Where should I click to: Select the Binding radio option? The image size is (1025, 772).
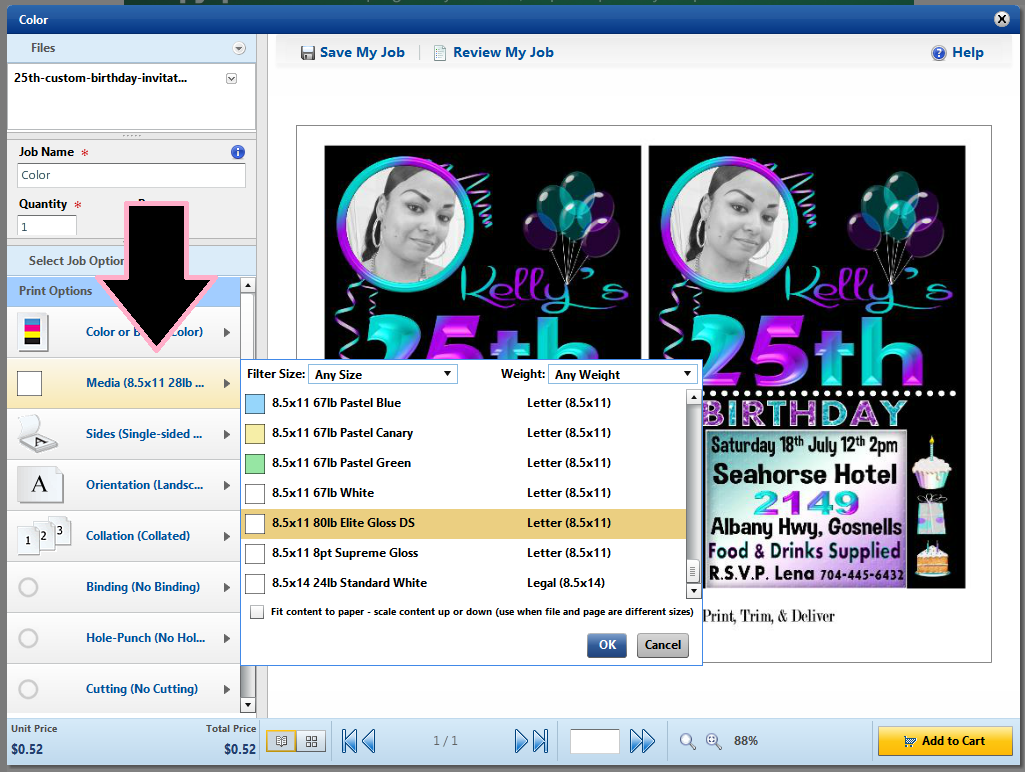click(29, 587)
